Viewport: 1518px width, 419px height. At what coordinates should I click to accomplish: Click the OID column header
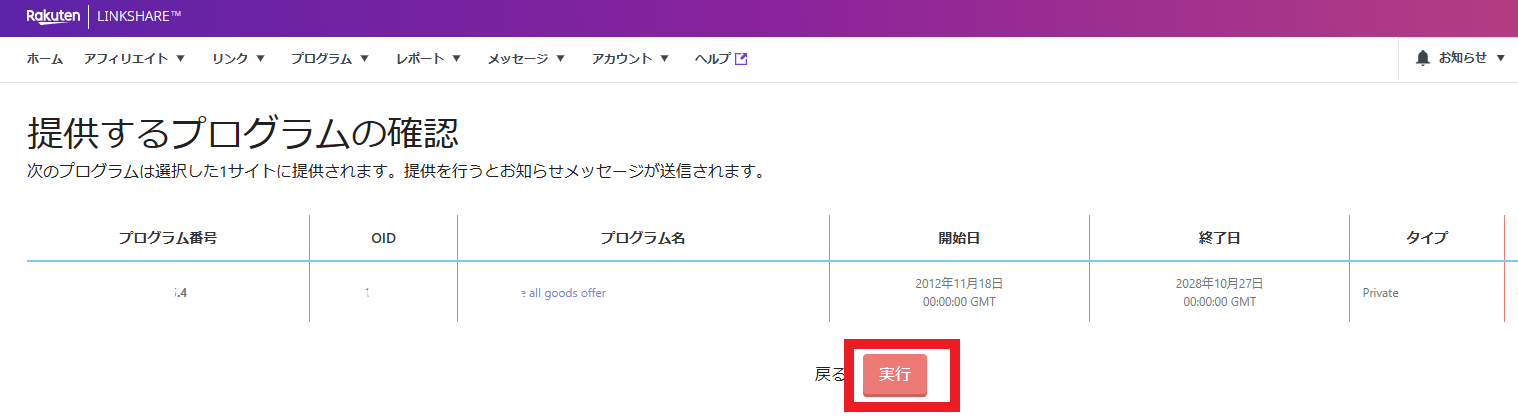383,238
